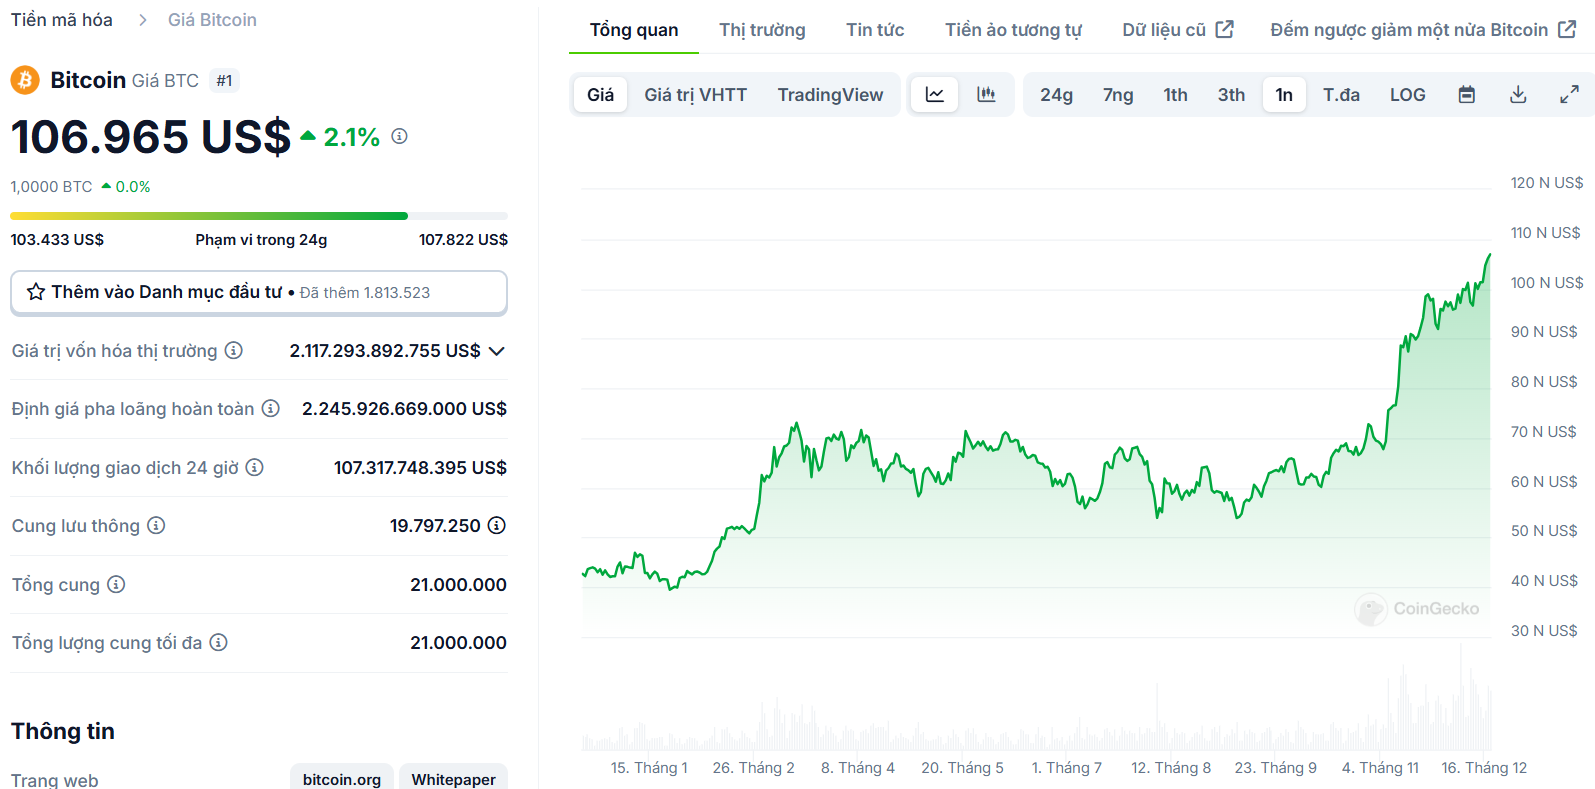1595x789 pixels.
Task: Show info icon beside Cung lưu thông label
Action: pyautogui.click(x=156, y=525)
